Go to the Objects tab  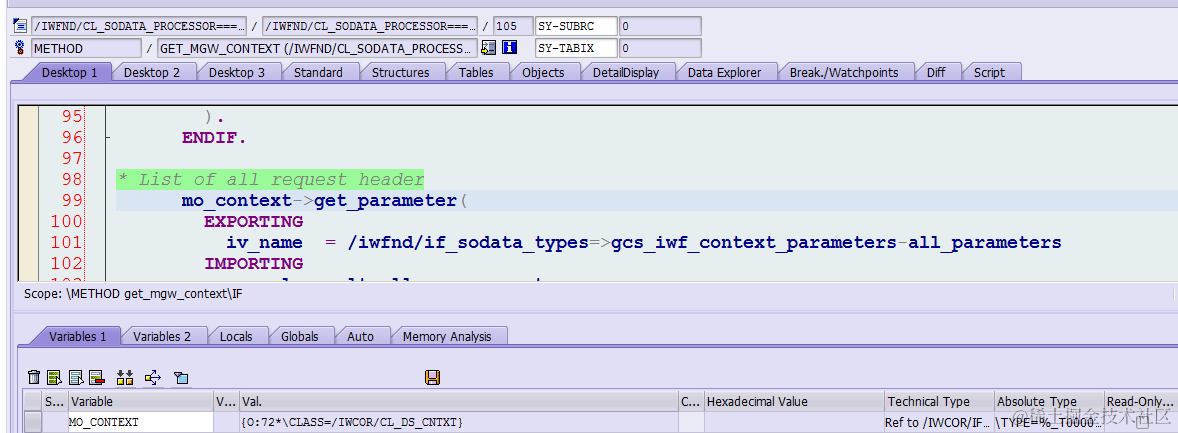tap(543, 72)
